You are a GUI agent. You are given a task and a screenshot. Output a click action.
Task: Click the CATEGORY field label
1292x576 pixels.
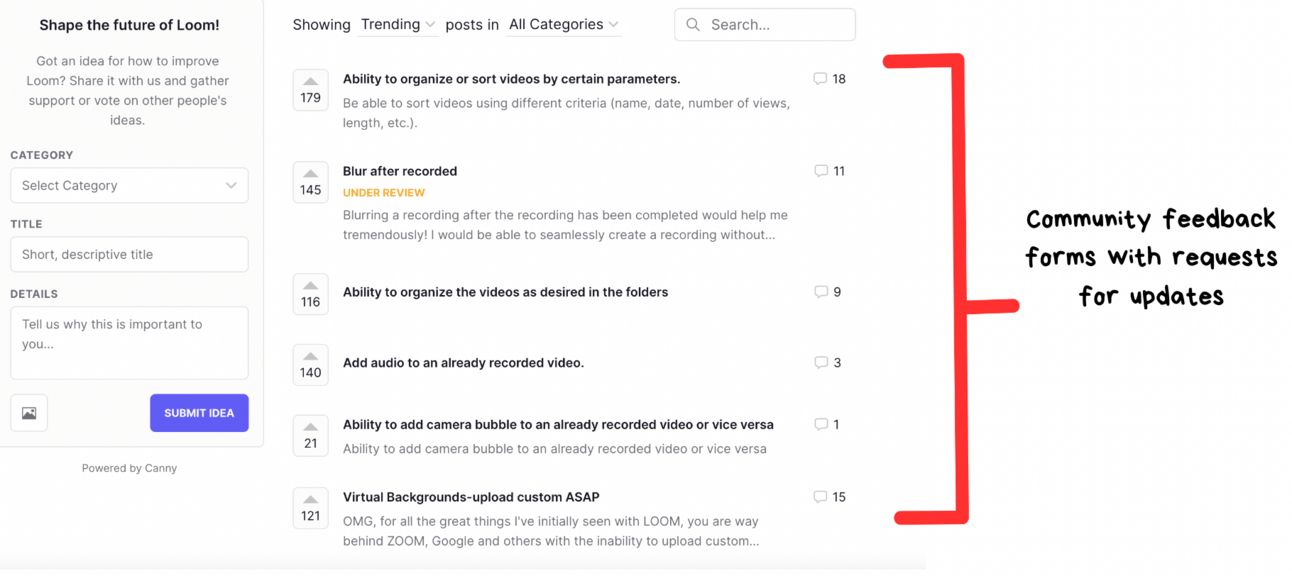point(42,155)
